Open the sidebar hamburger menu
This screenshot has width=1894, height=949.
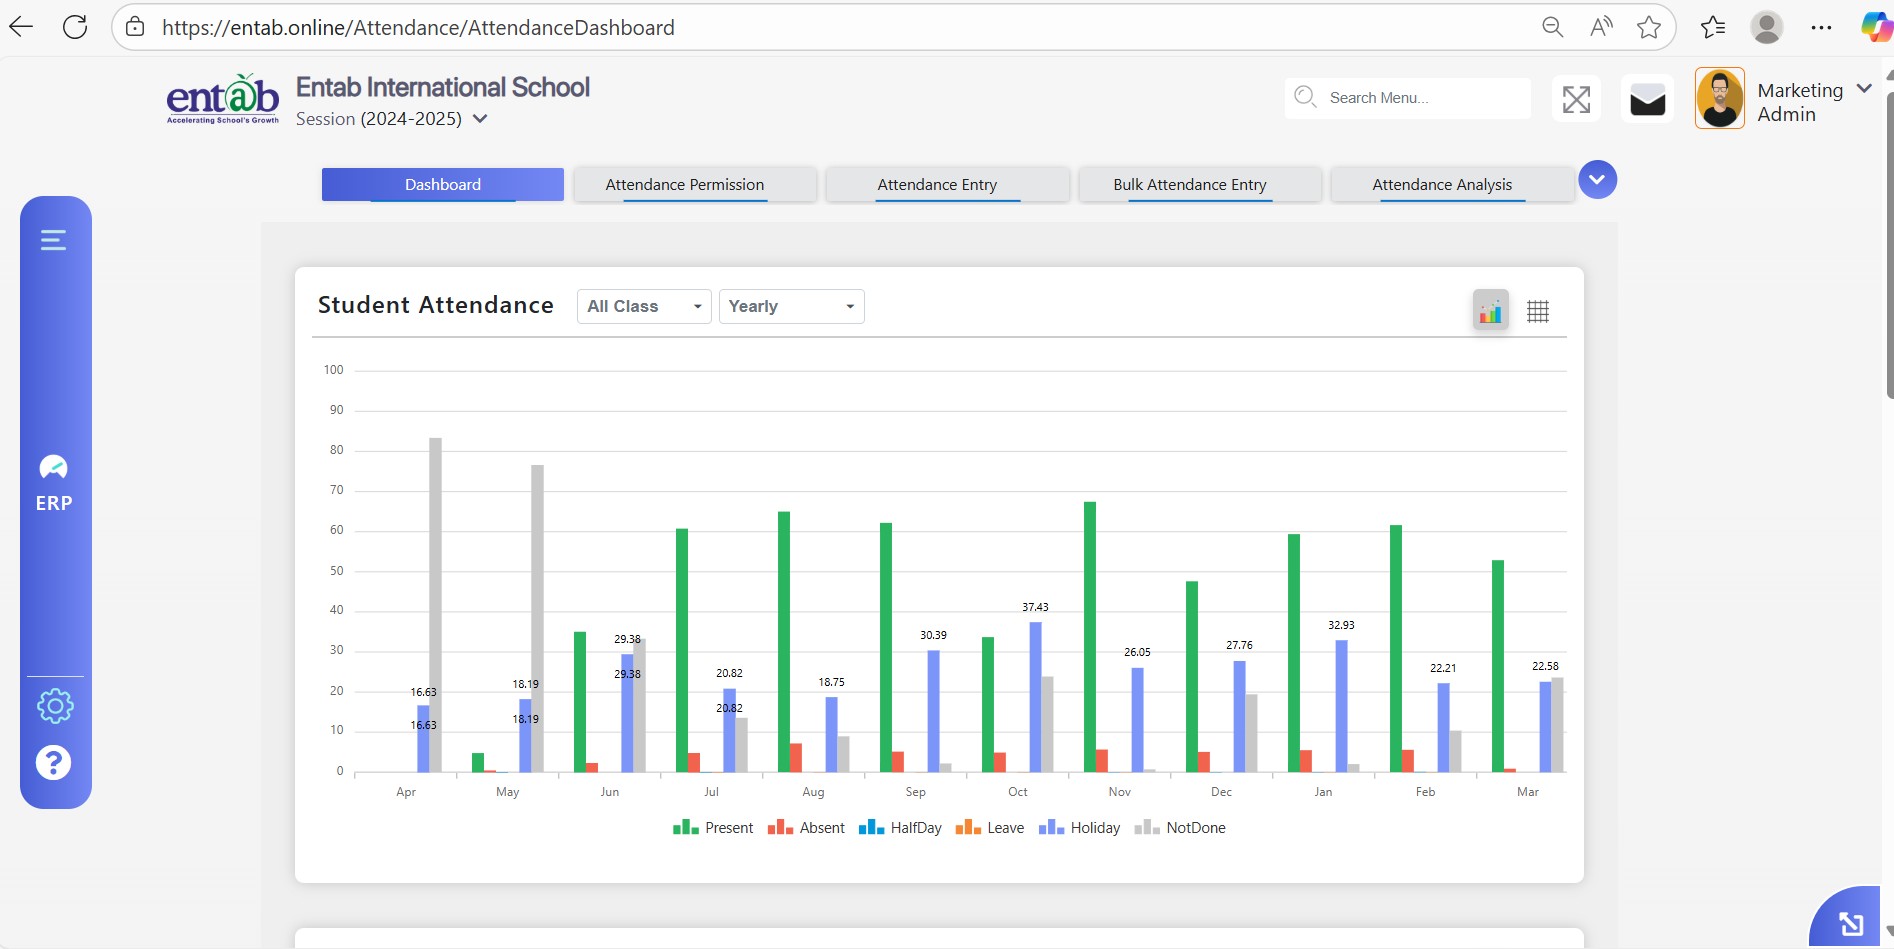point(53,240)
